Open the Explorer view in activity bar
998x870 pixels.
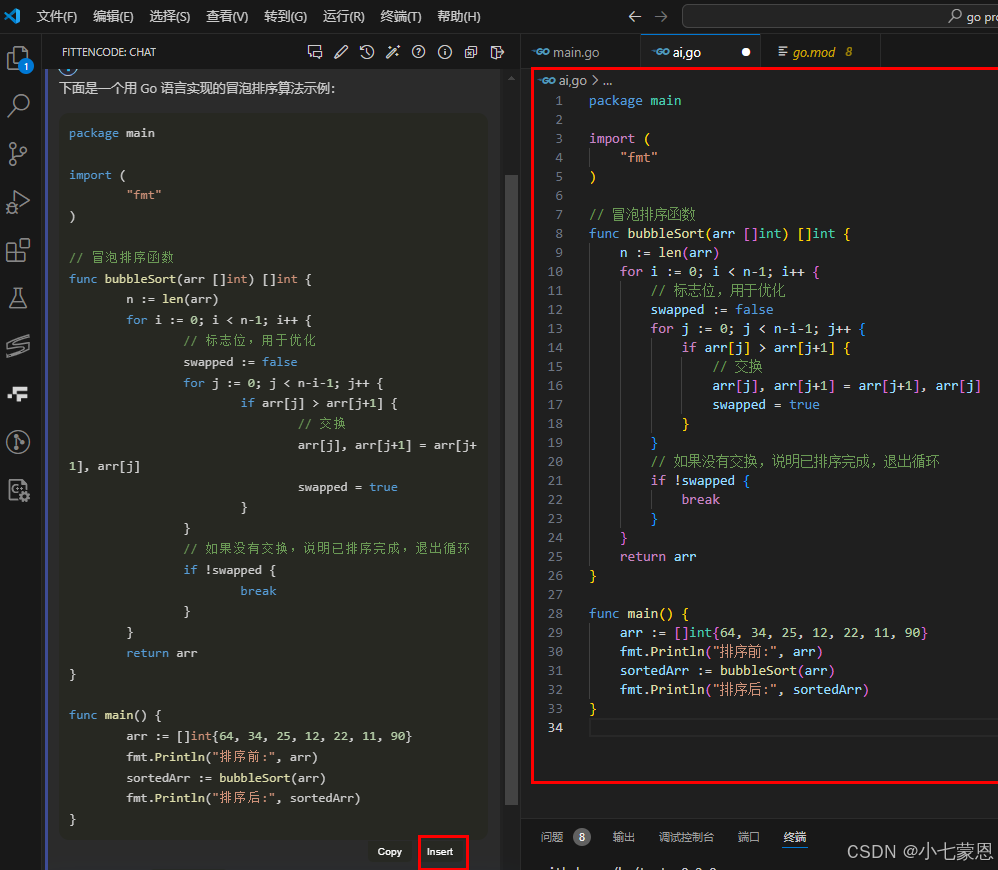(18, 58)
